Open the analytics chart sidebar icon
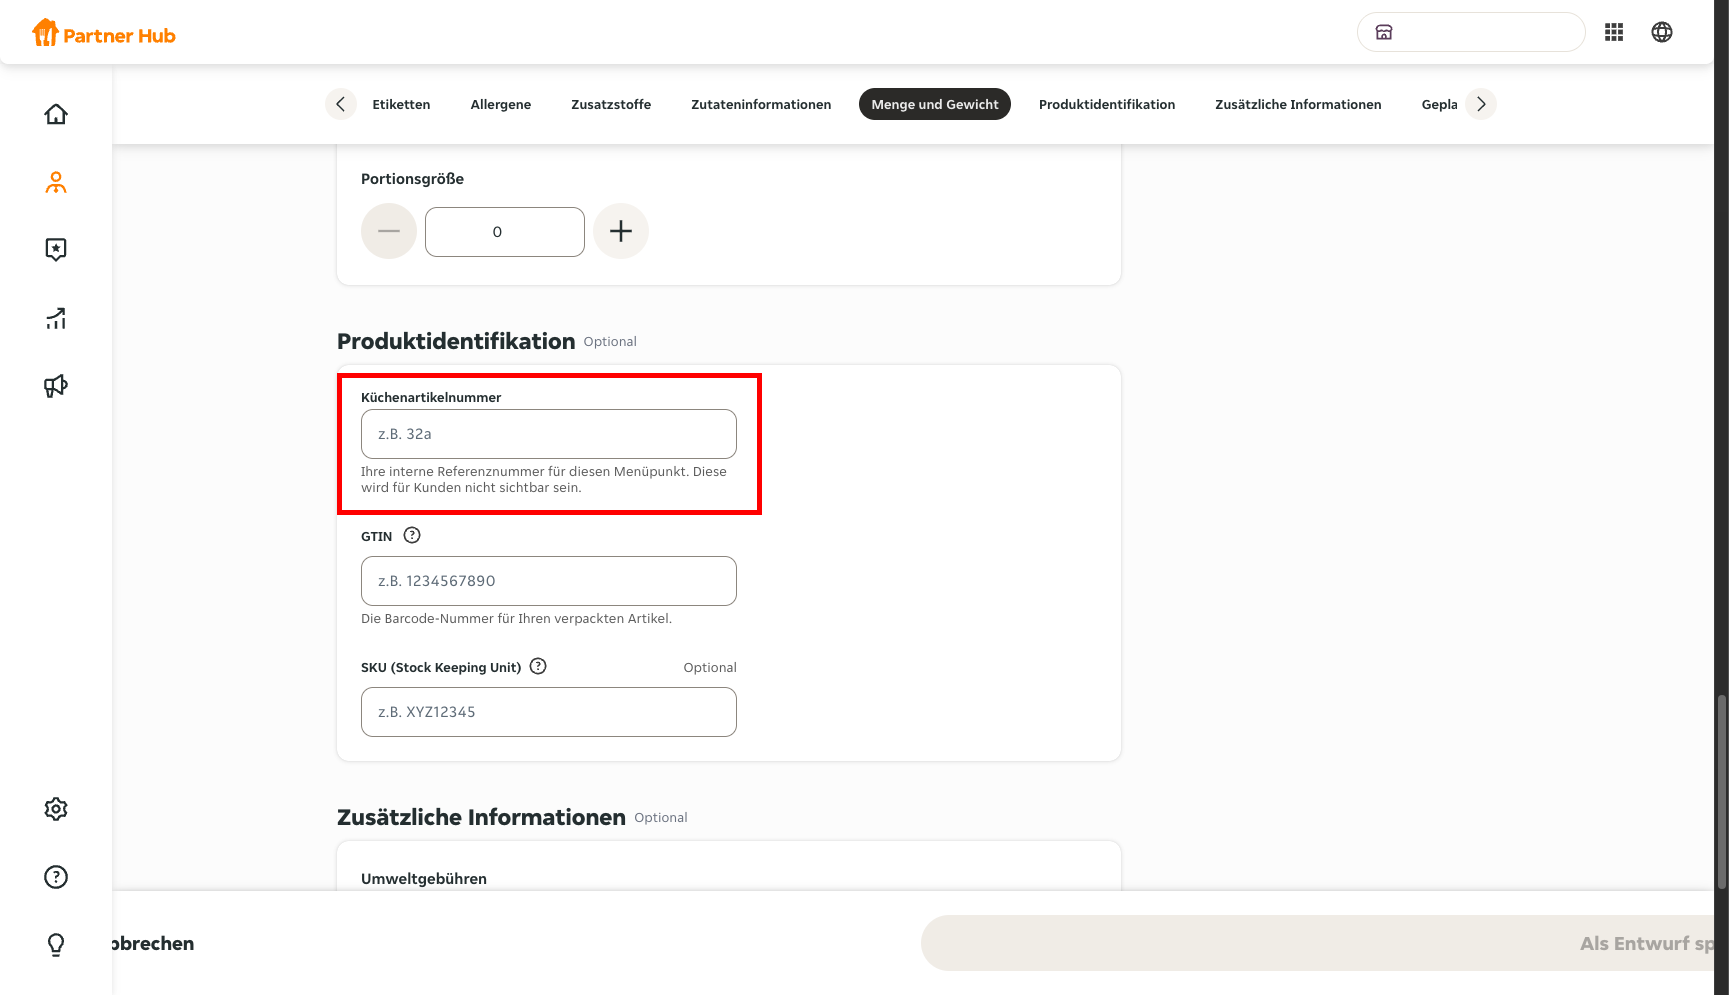This screenshot has height=995, width=1729. [x=56, y=318]
